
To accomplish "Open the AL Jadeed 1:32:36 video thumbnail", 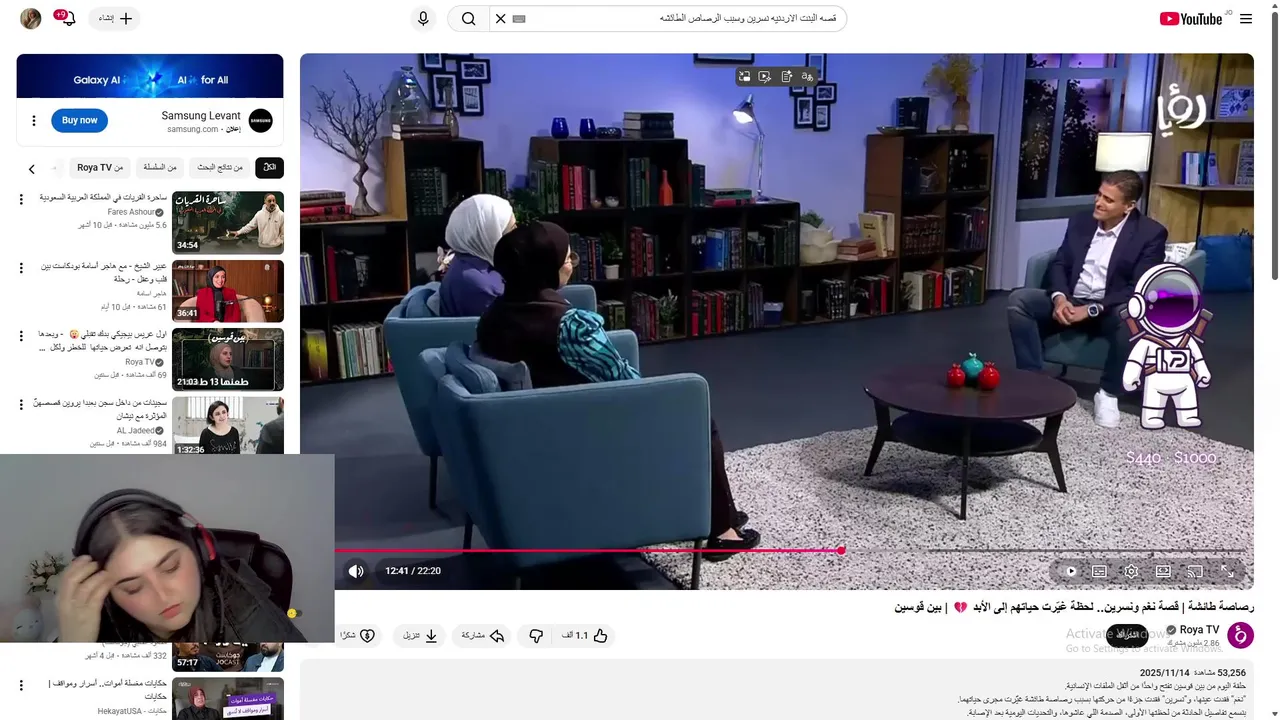I will [x=228, y=426].
